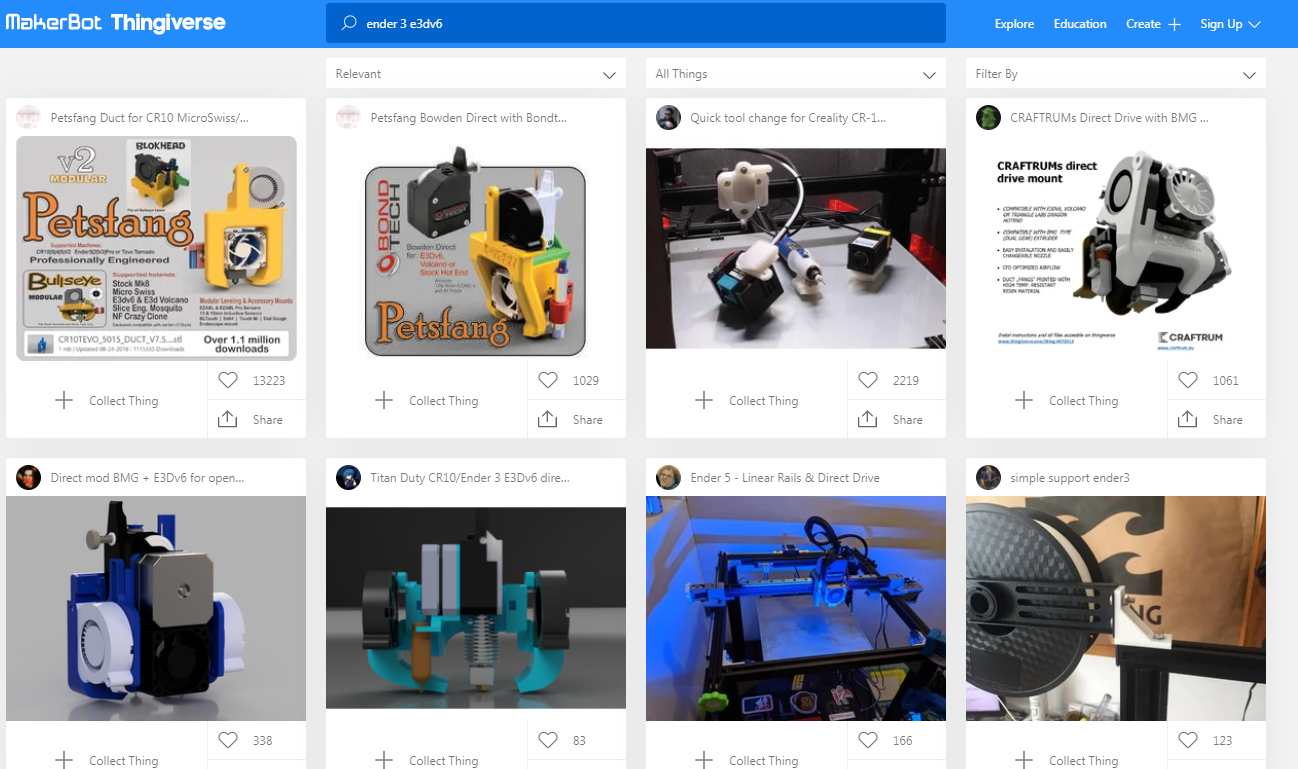Collect Thing for Direct mod BMG + E3Dv6
This screenshot has height=769, width=1298.
point(106,760)
